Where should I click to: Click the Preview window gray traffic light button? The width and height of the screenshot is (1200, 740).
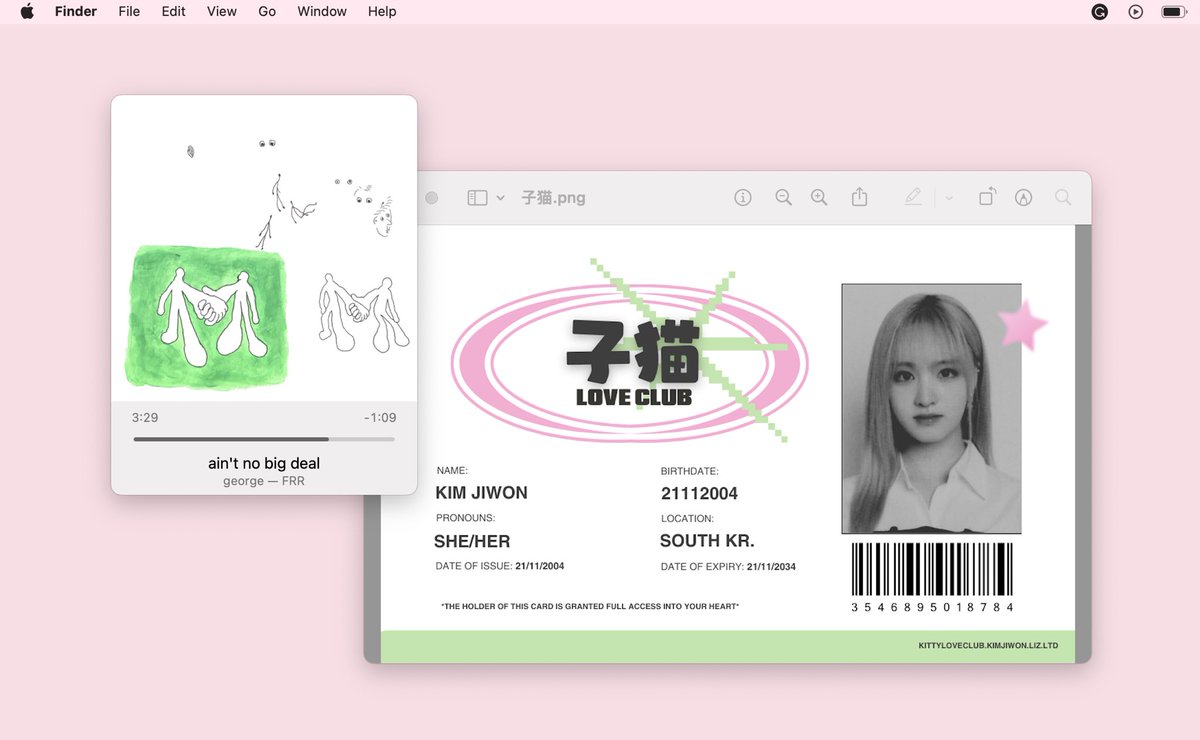point(432,198)
